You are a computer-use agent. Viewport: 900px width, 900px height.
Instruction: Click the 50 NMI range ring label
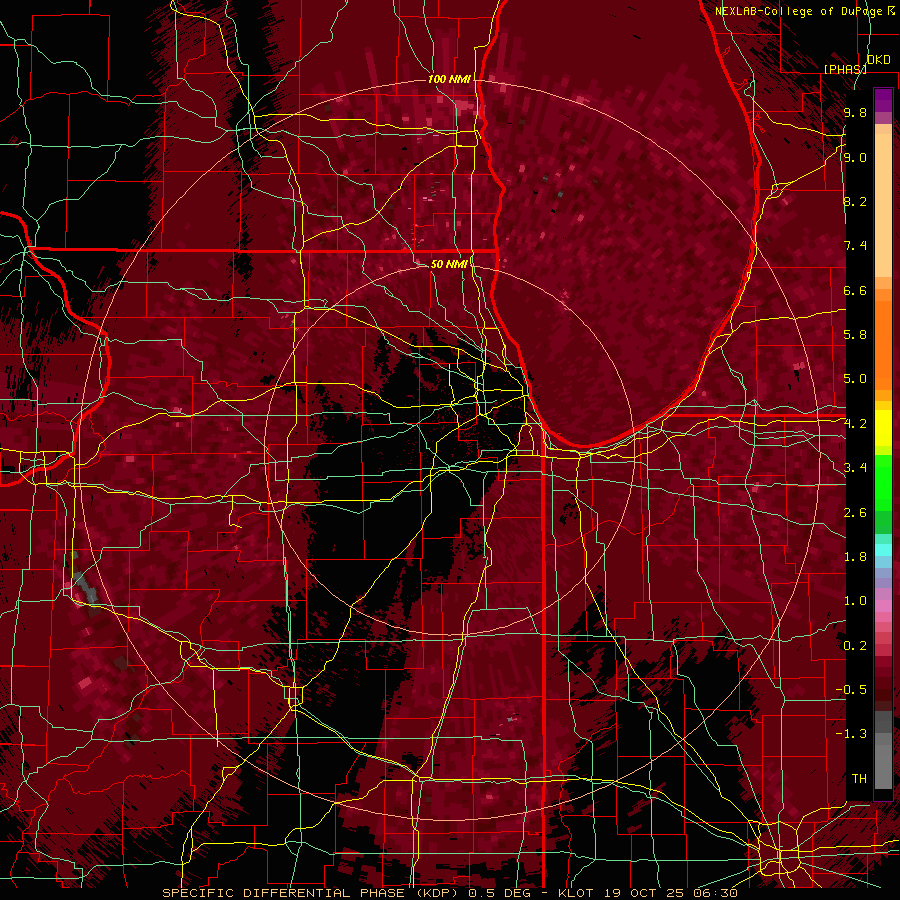point(449,264)
